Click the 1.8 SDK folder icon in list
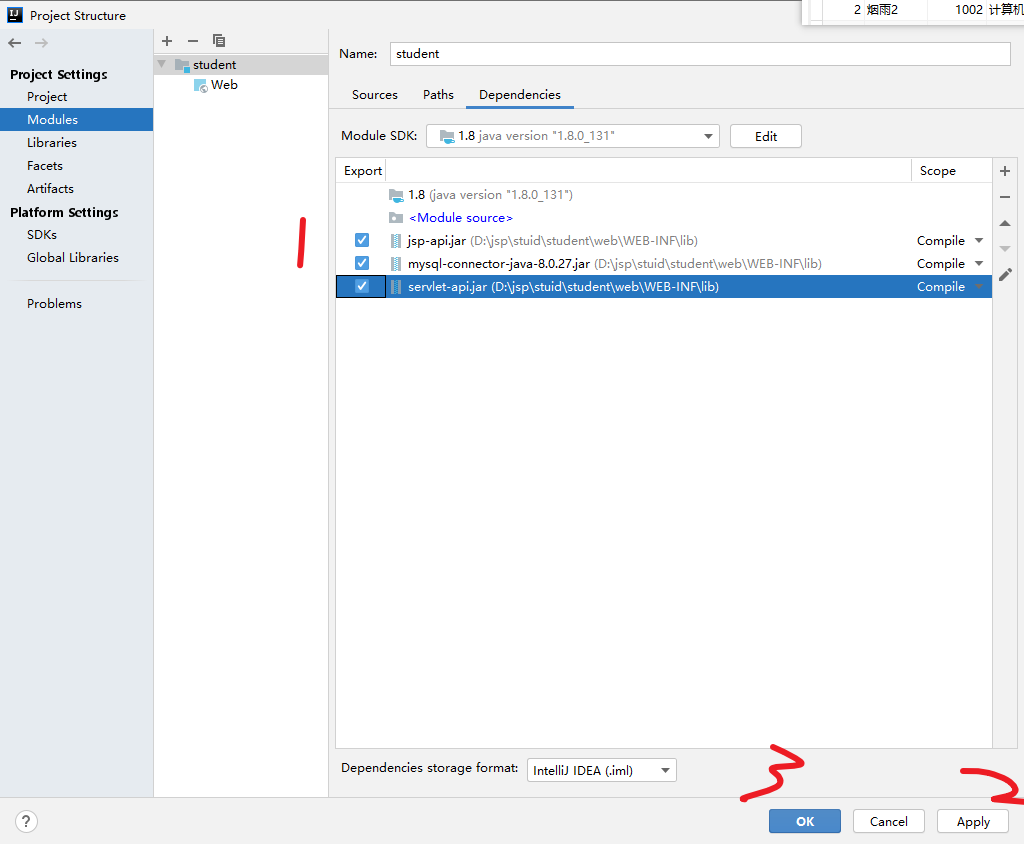This screenshot has height=844, width=1024. (x=396, y=195)
